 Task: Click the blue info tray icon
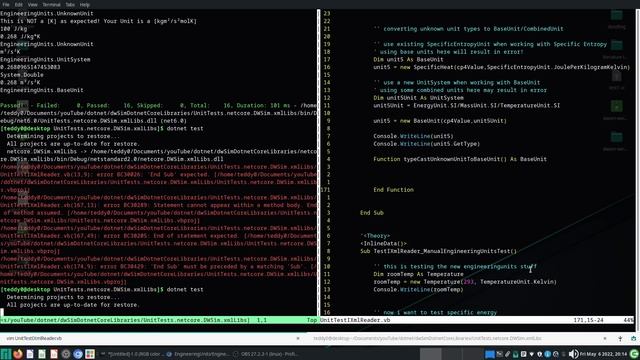(x=547, y=354)
